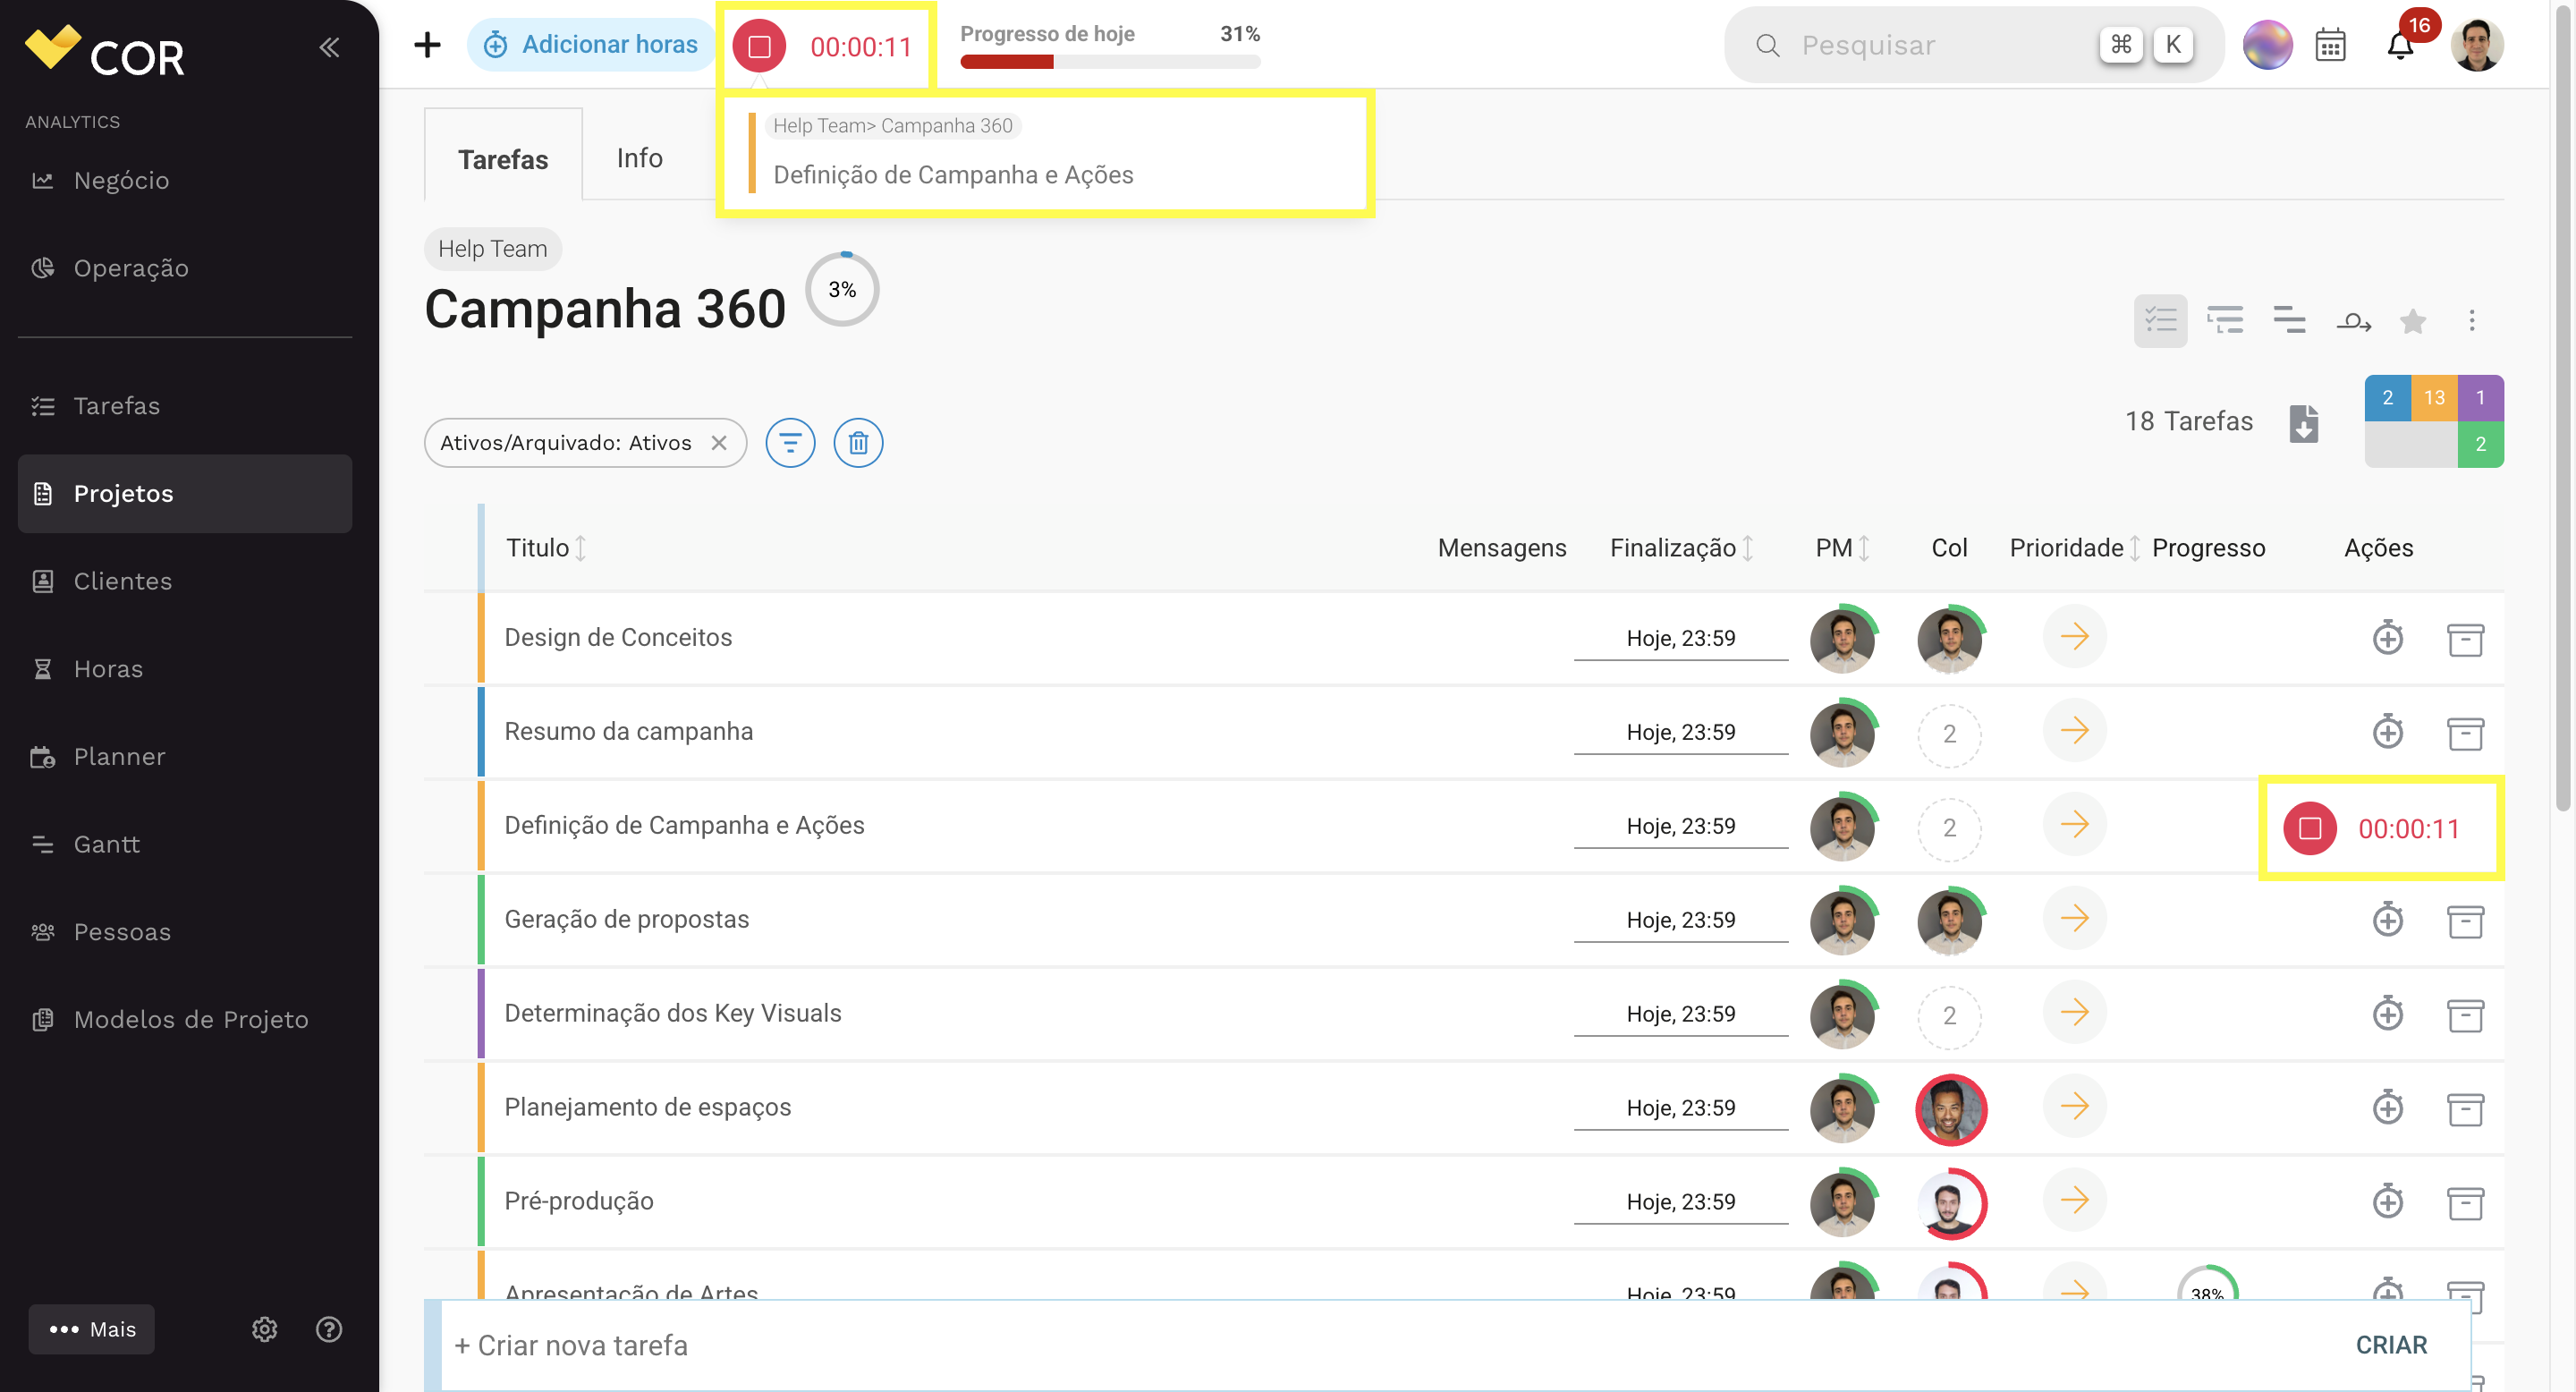Click the 3% project progress circle

(x=842, y=289)
